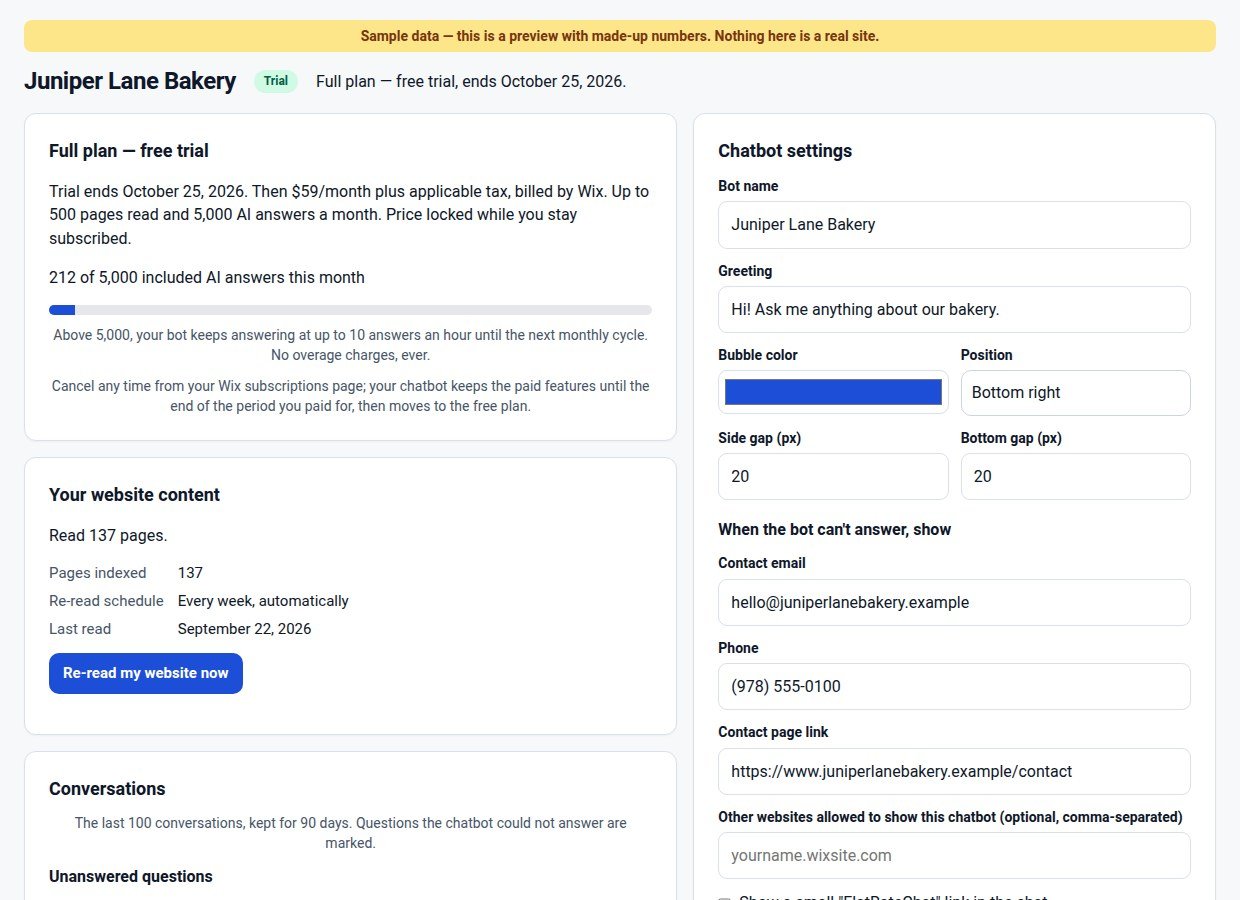This screenshot has height=900, width=1240.
Task: Focus the Bottom gap input
Action: [x=1075, y=477]
